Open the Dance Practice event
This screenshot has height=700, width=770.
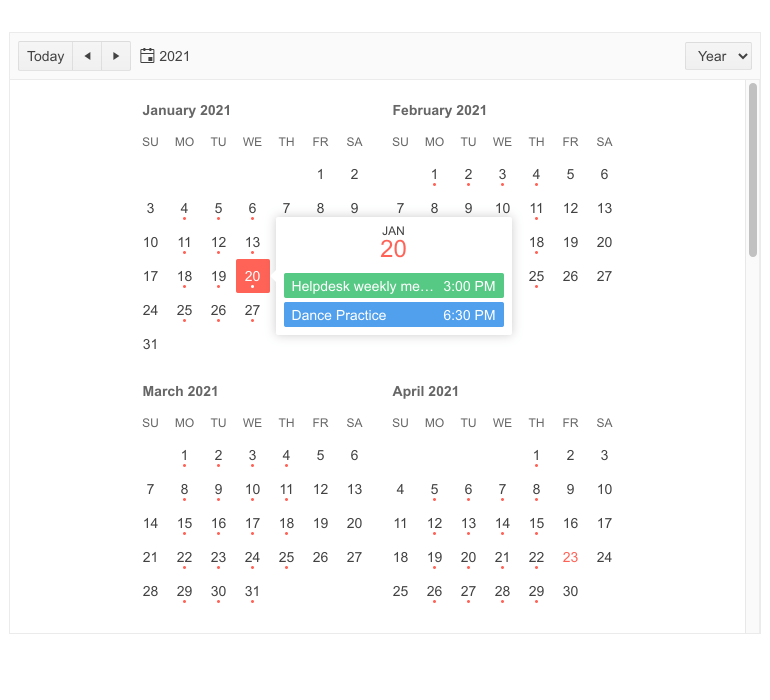[x=394, y=315]
